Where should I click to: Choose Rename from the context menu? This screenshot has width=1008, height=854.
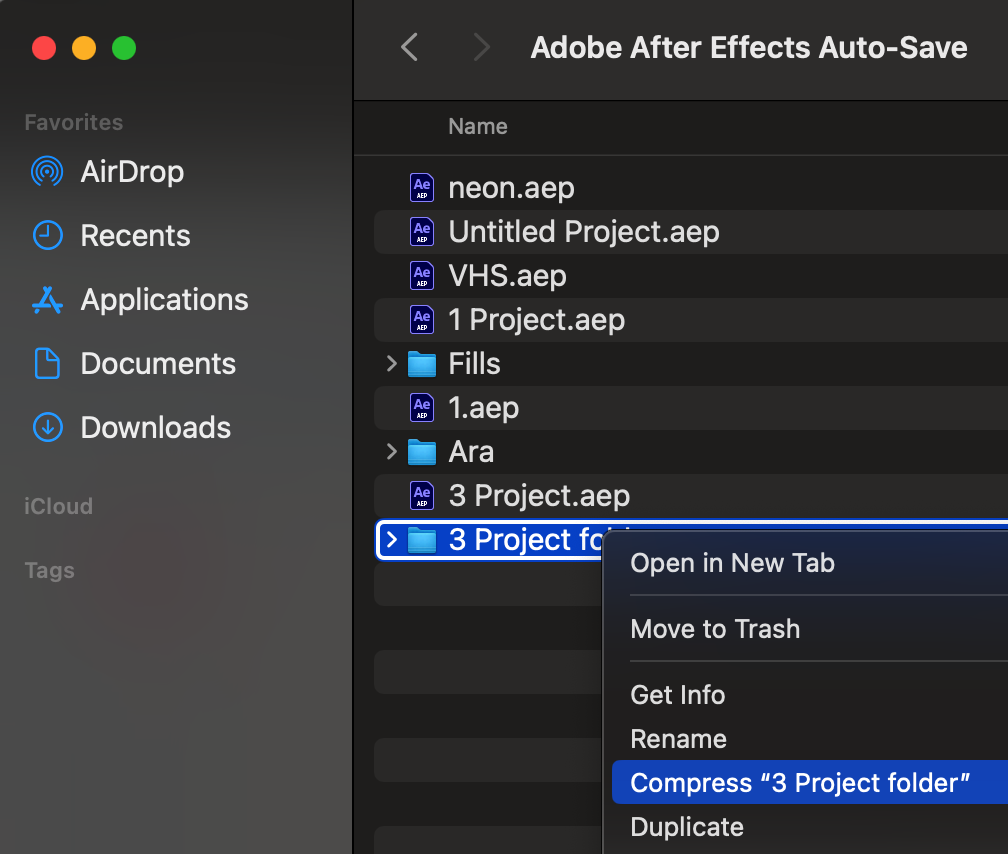click(678, 739)
